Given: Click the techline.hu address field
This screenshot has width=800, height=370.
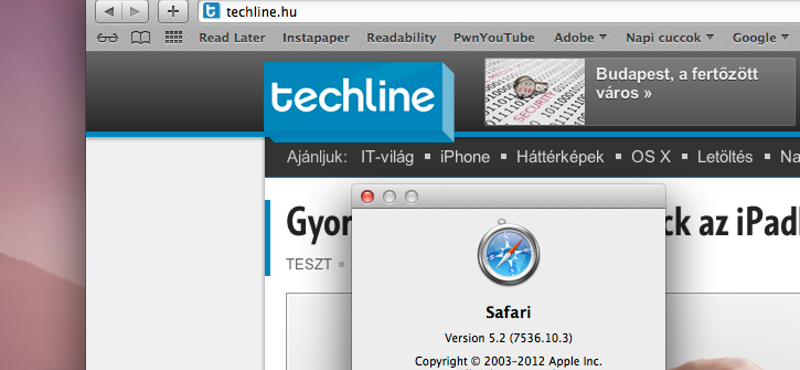Looking at the screenshot, I should (x=499, y=12).
